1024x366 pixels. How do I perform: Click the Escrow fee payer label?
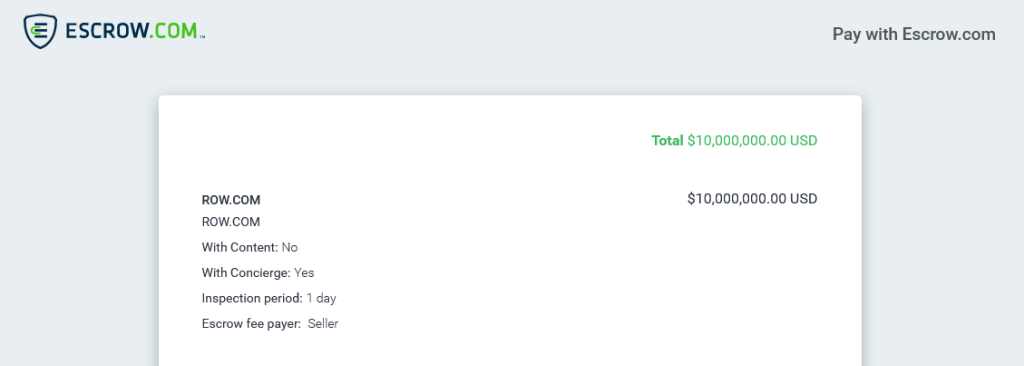point(251,324)
